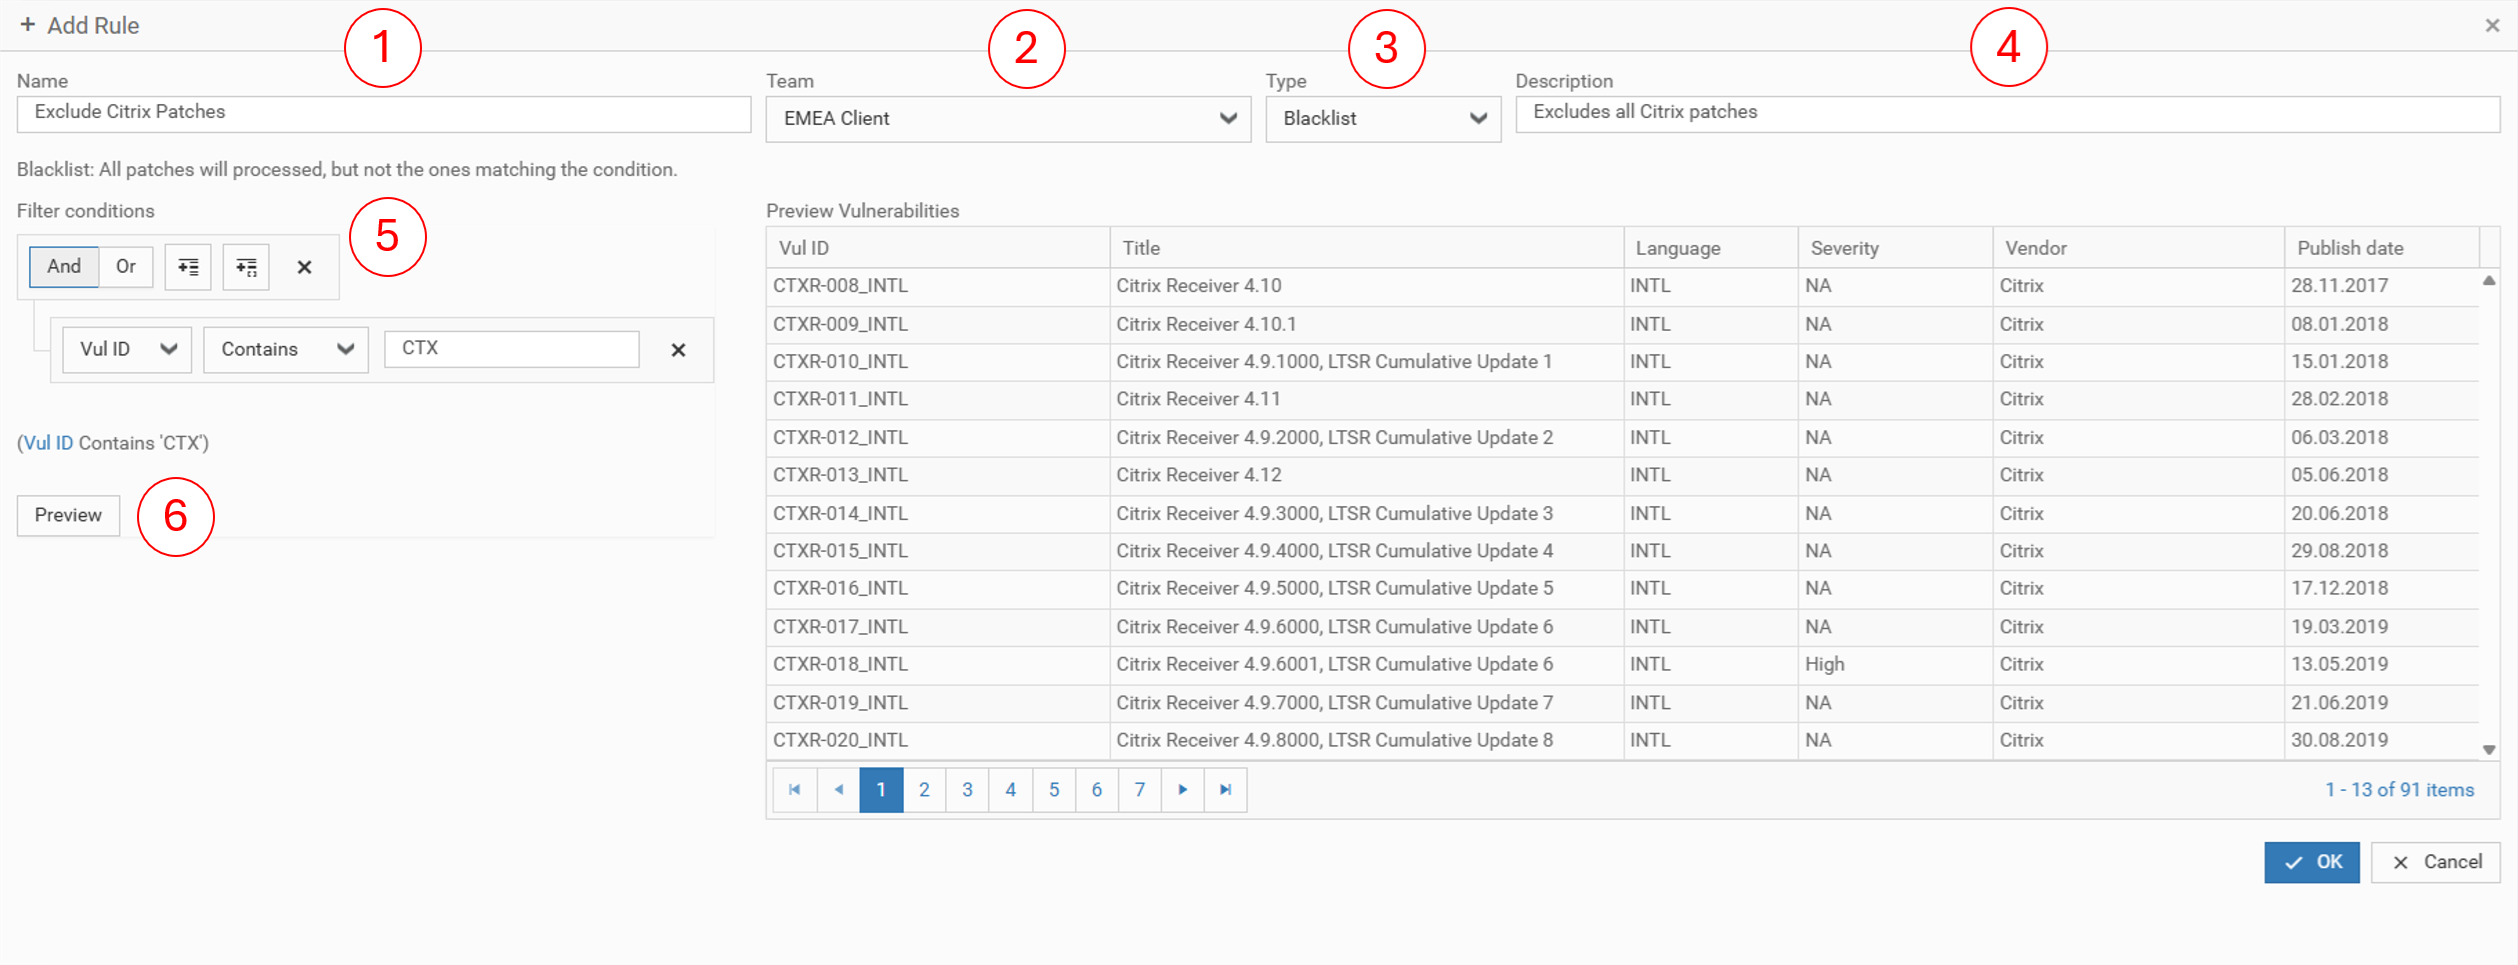
Task: Confirm the rule with OK
Action: click(x=2311, y=862)
